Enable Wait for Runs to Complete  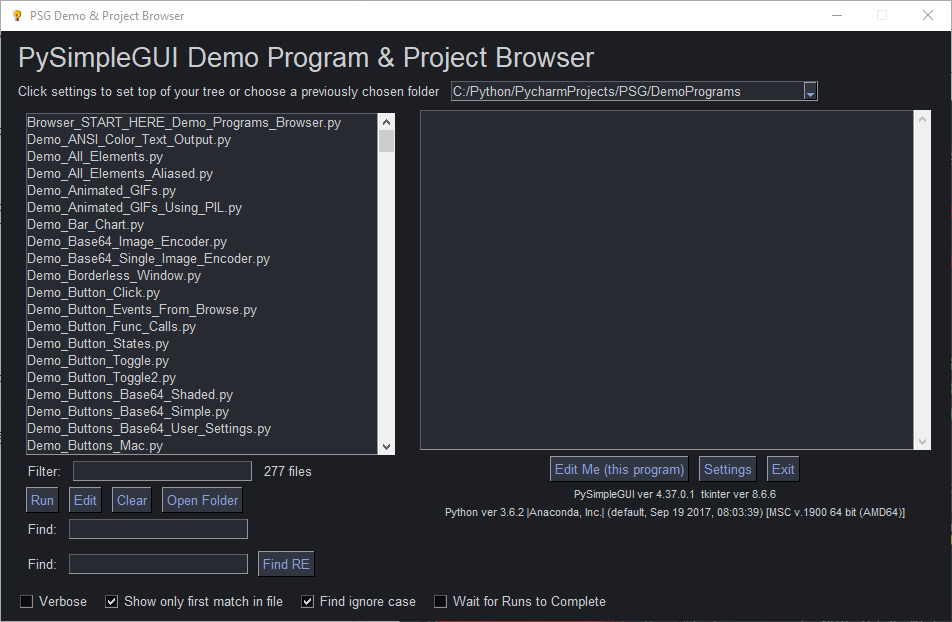tap(441, 602)
